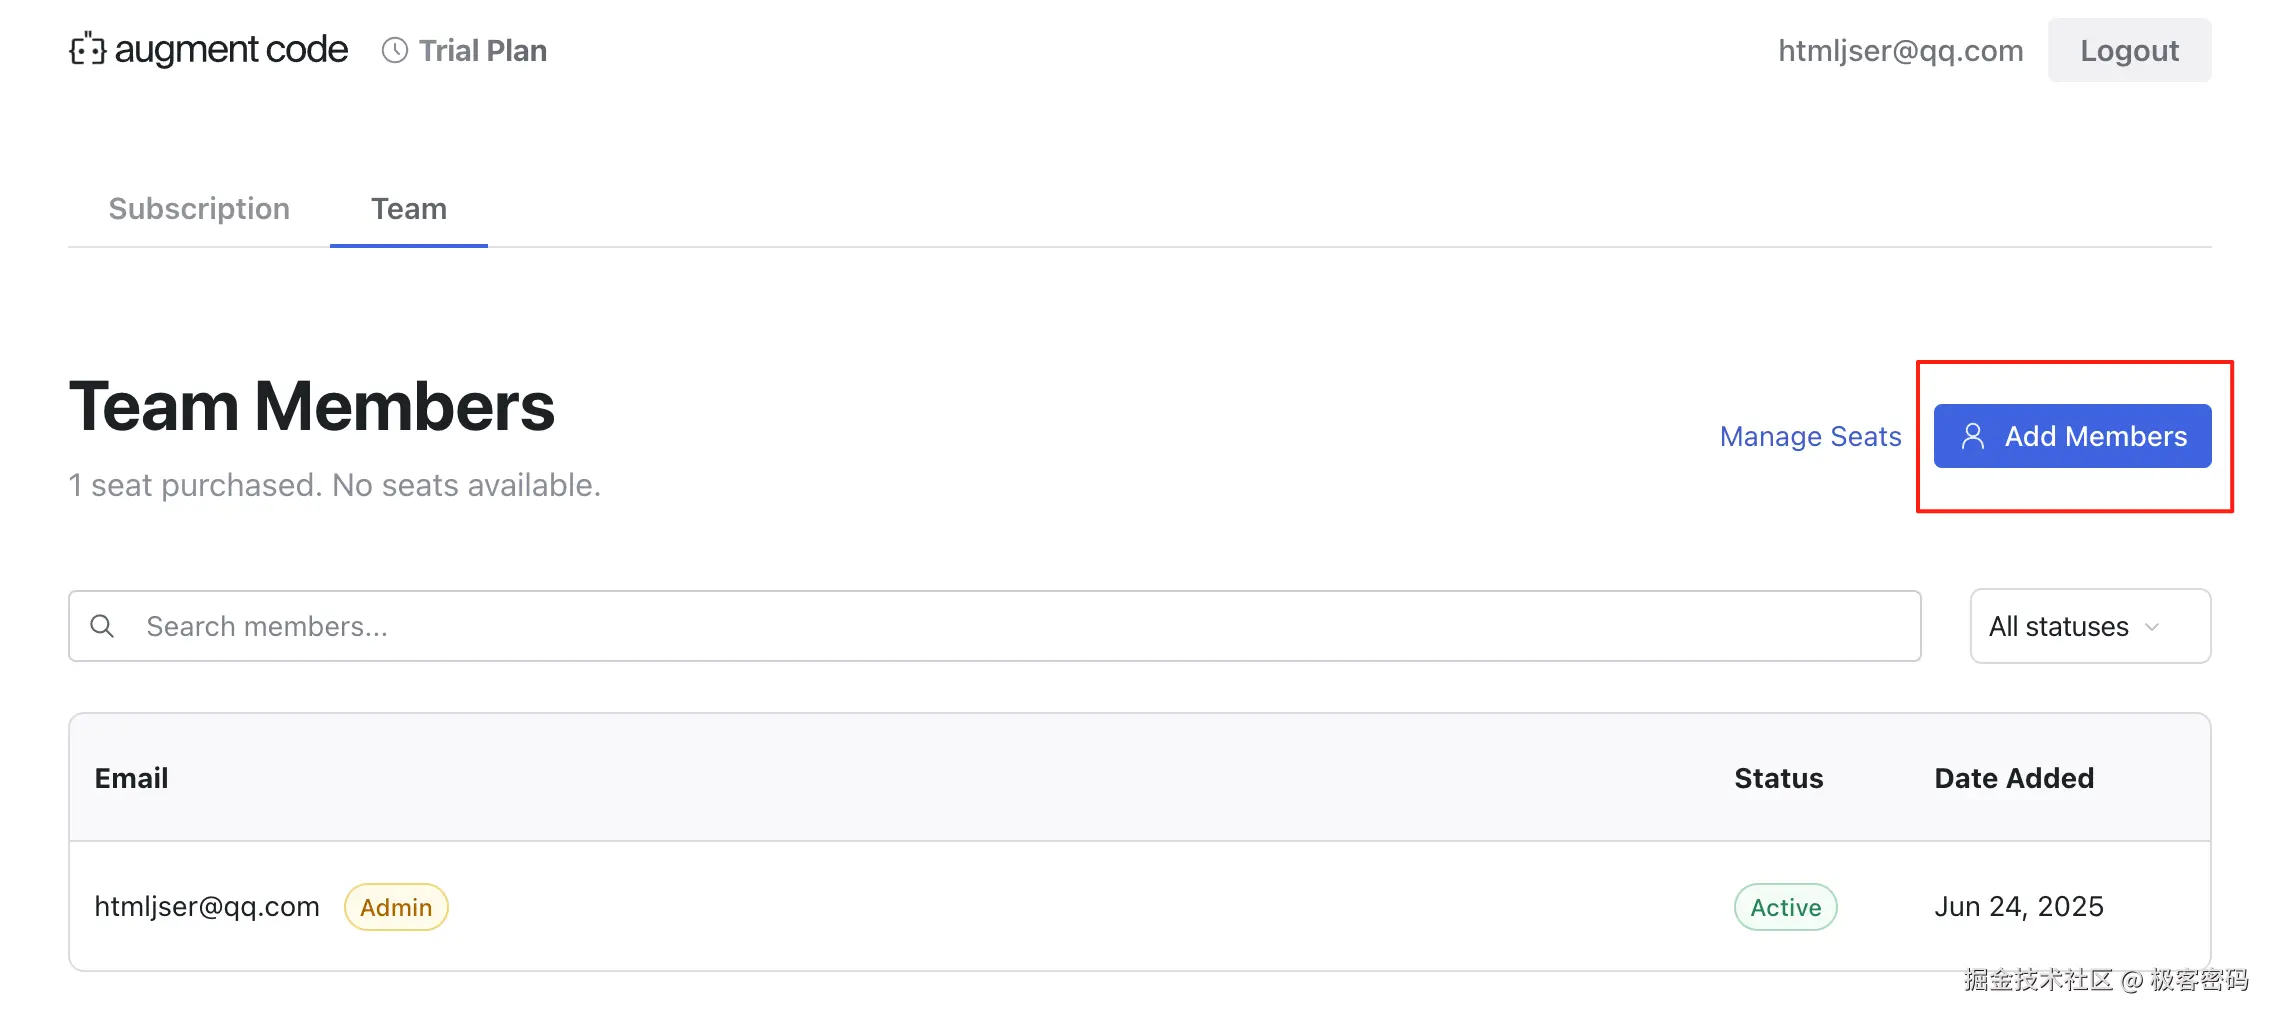Select the Team tab
Screen dimensions: 2276x1020
click(409, 208)
